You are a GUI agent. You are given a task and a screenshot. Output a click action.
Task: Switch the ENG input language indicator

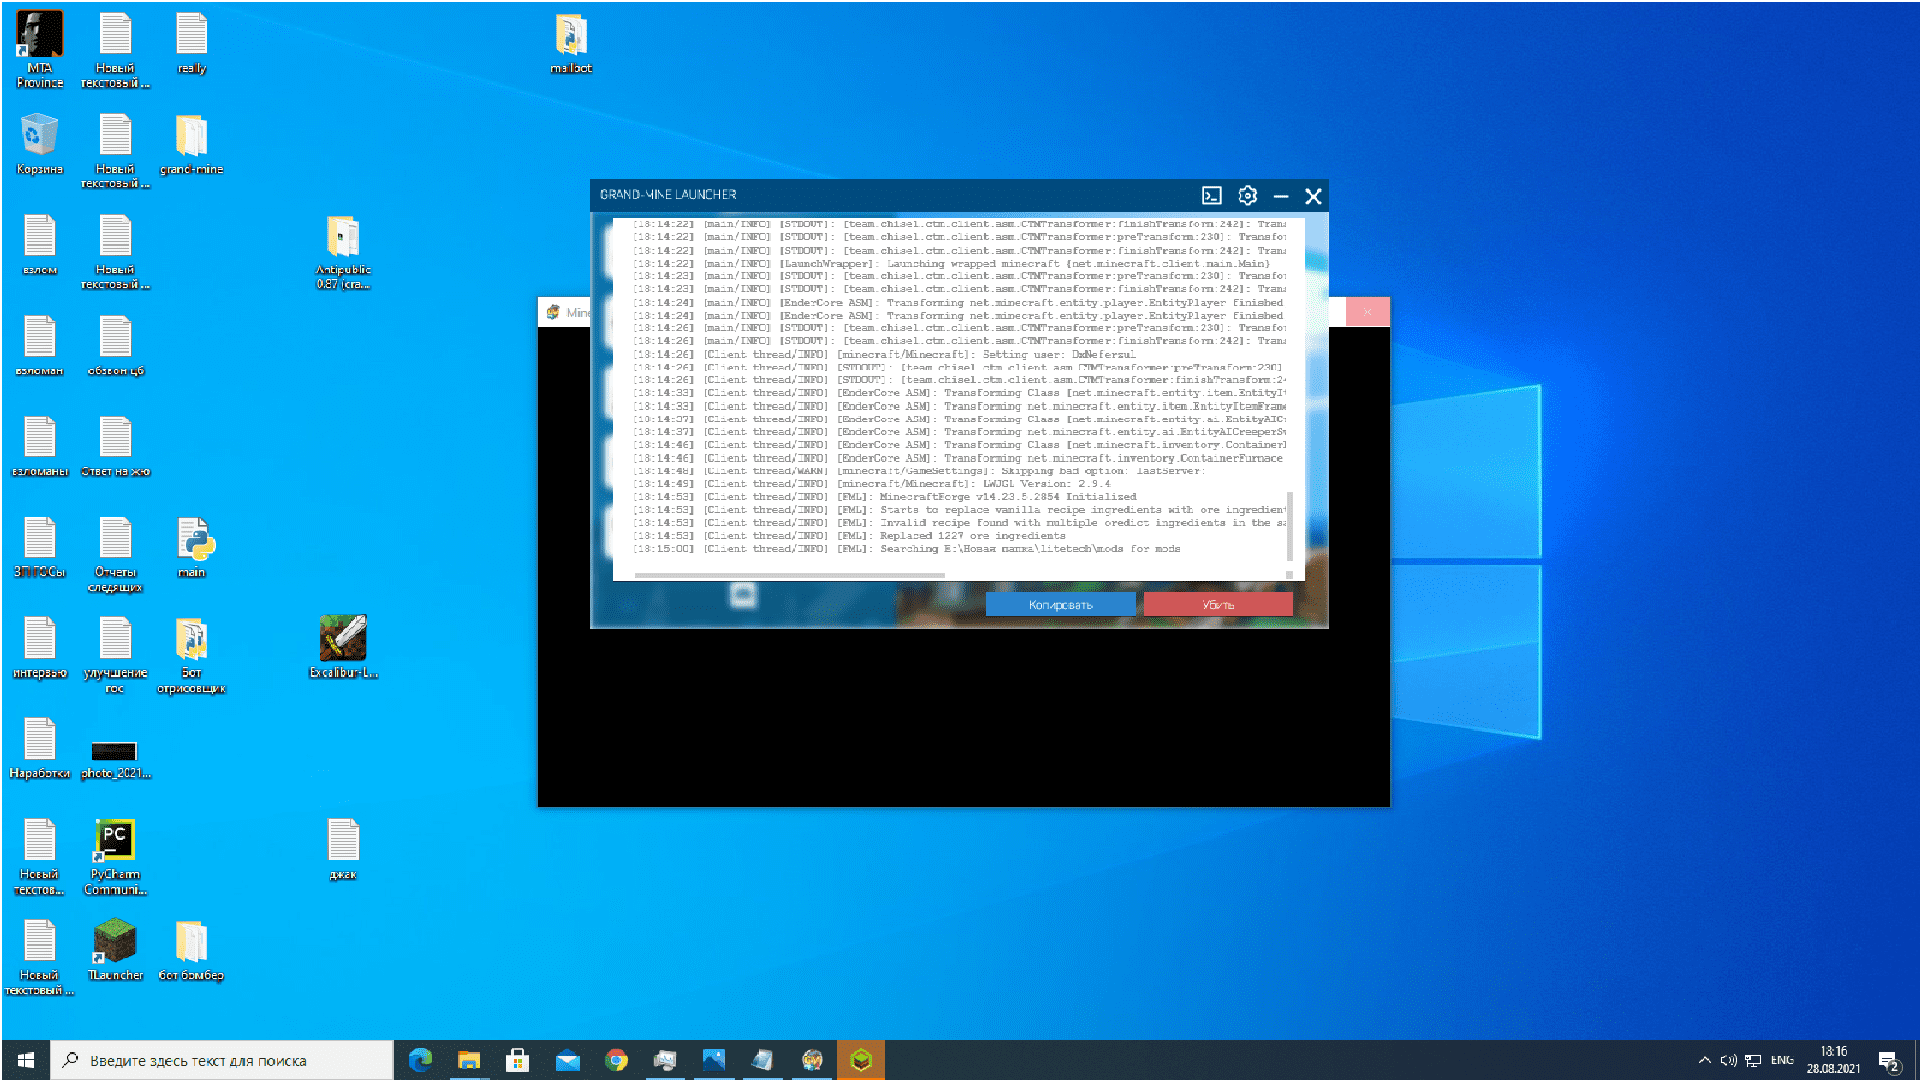pyautogui.click(x=1782, y=1060)
